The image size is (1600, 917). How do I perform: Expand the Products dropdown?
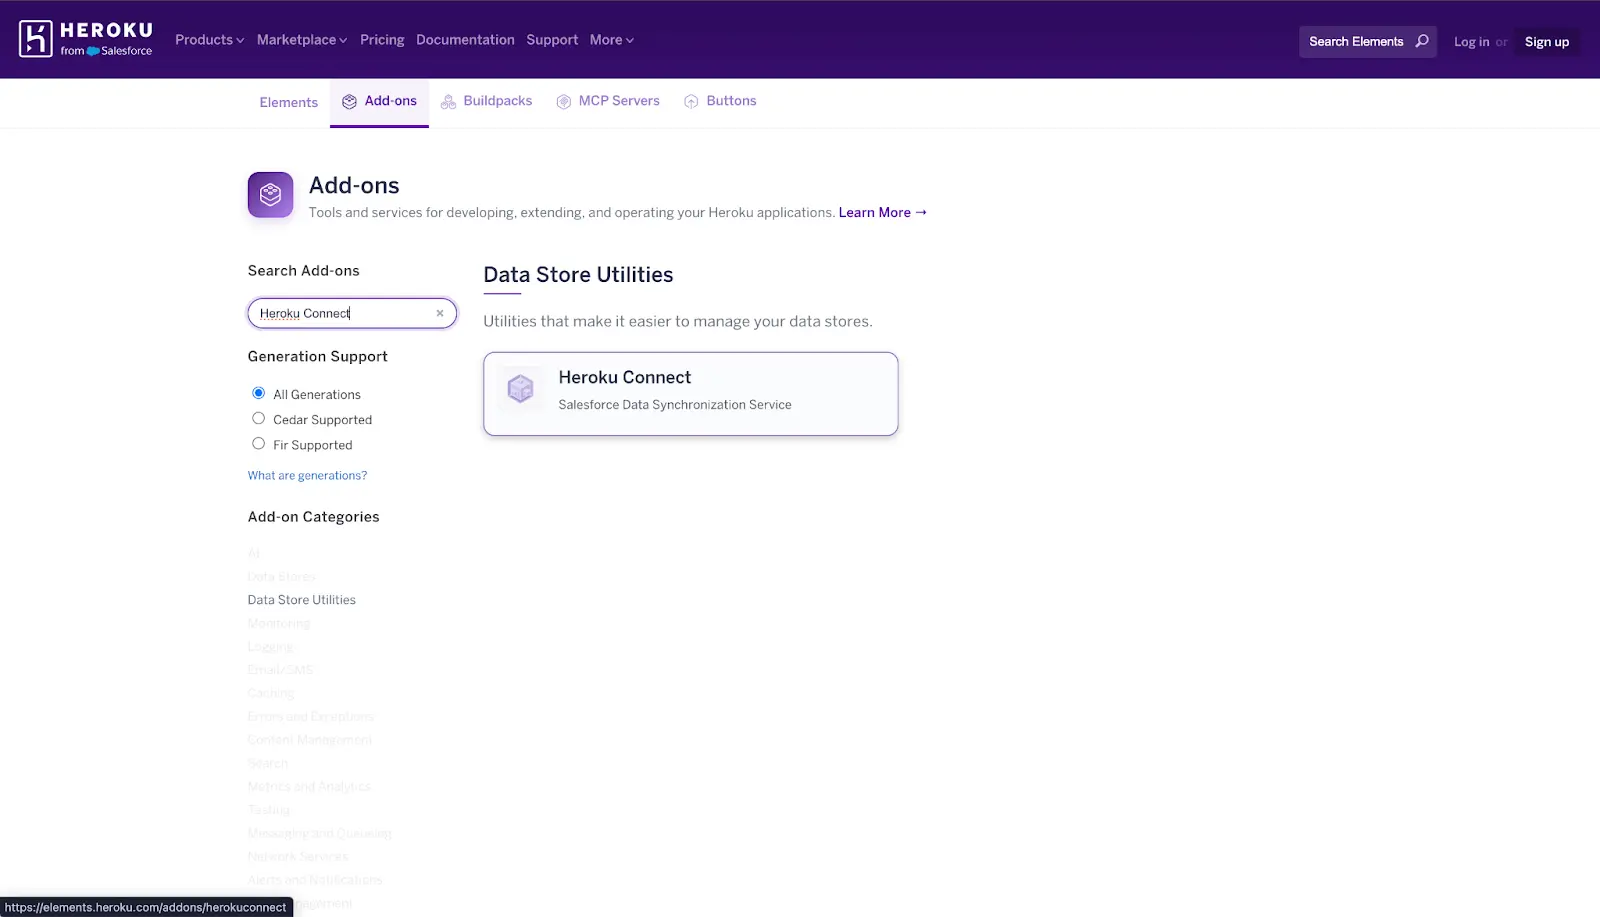208,40
